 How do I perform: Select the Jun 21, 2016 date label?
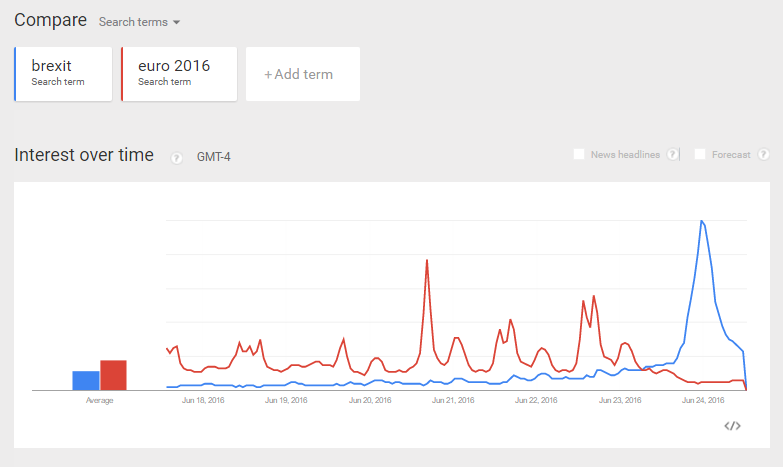point(453,400)
